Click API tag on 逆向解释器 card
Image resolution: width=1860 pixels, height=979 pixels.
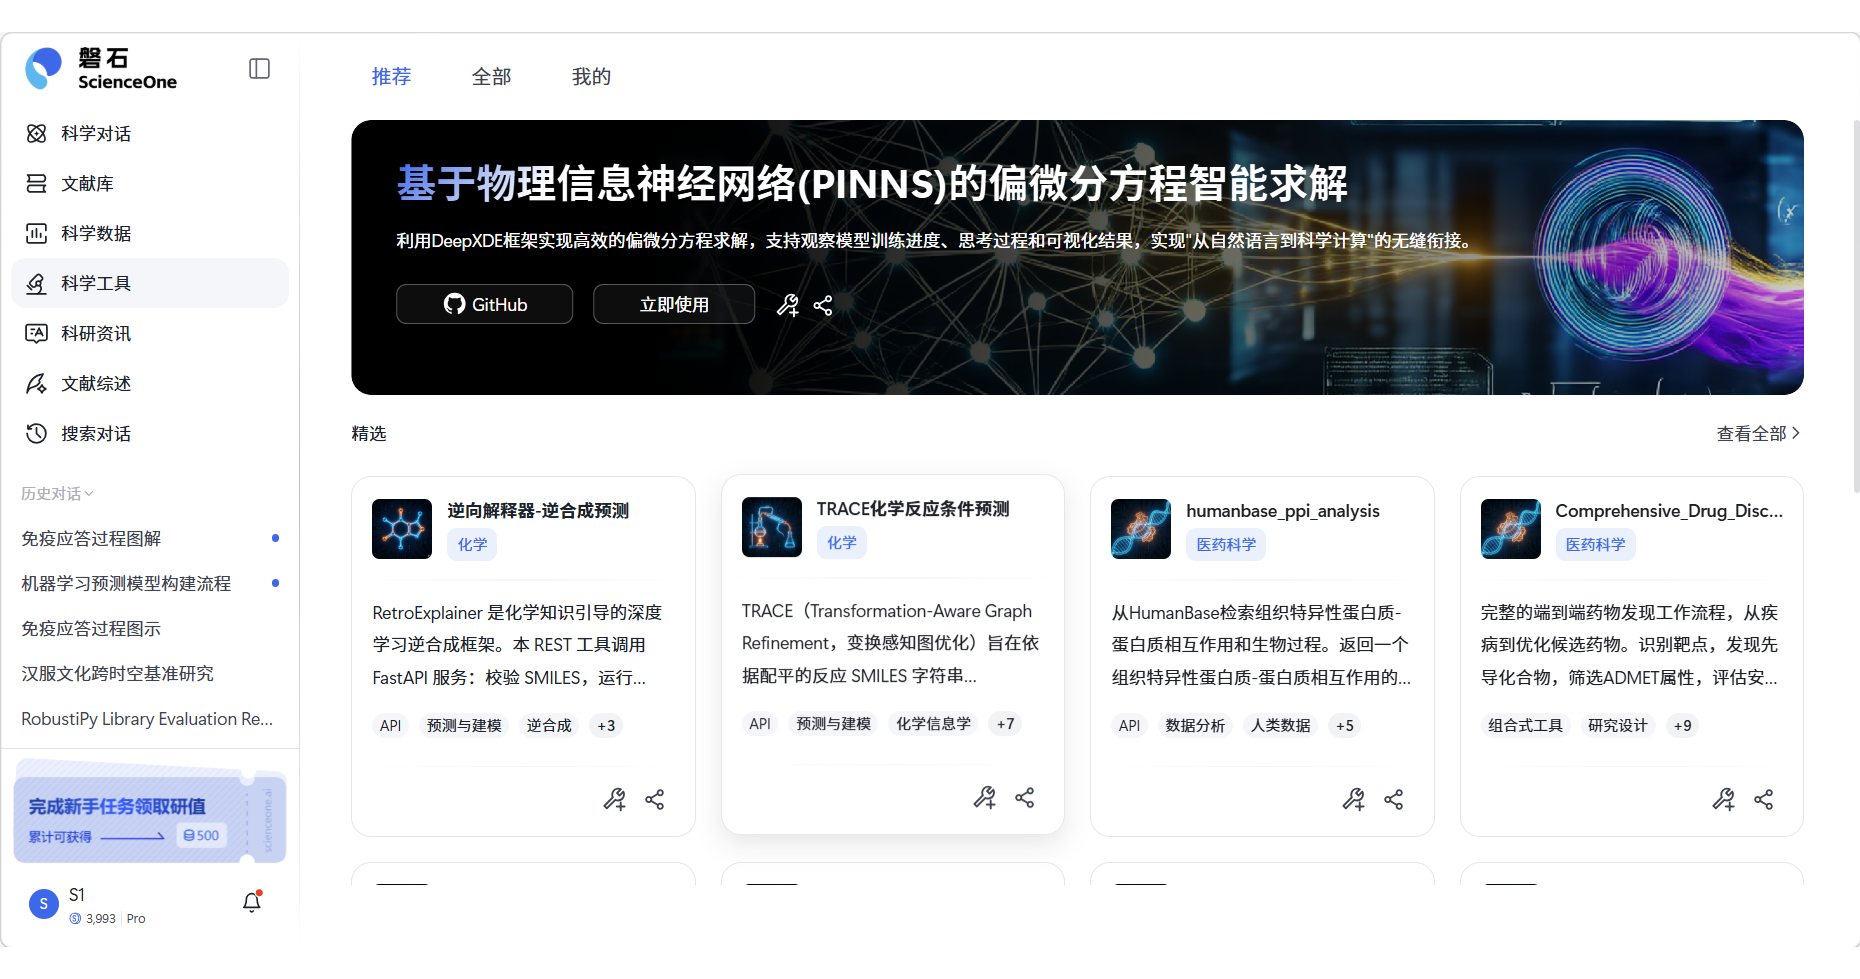coord(390,725)
